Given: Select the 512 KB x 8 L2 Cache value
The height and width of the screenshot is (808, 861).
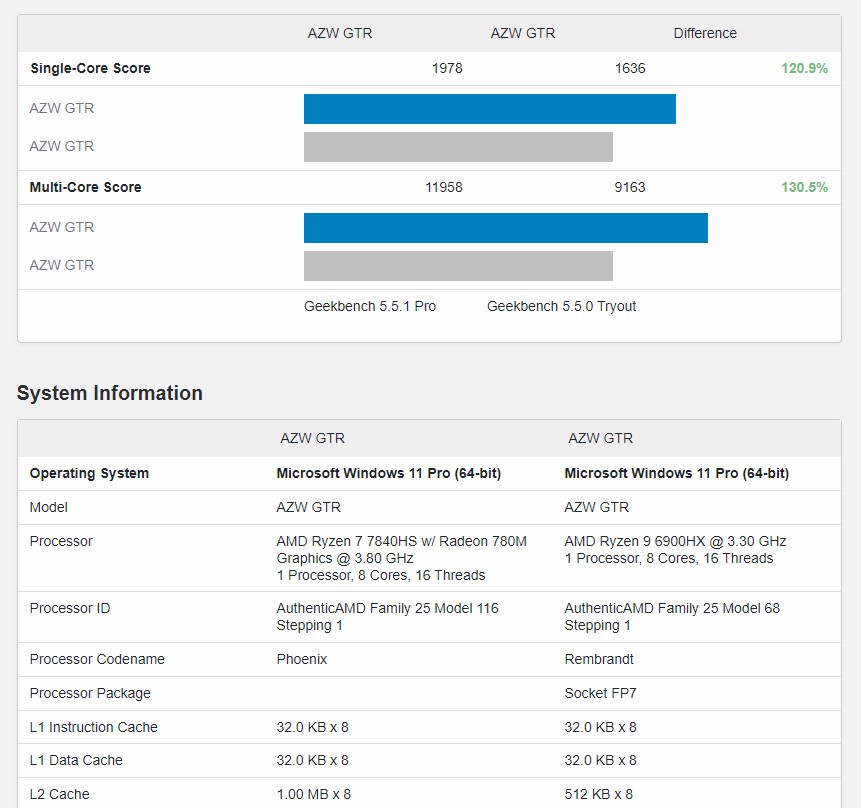Looking at the screenshot, I should click(x=598, y=795).
